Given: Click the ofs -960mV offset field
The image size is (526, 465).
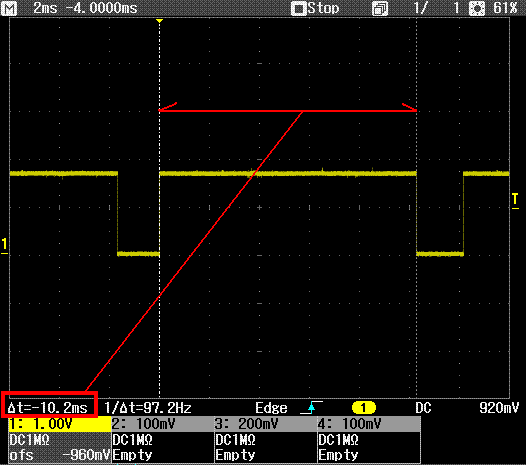Looking at the screenshot, I should 60,455.
